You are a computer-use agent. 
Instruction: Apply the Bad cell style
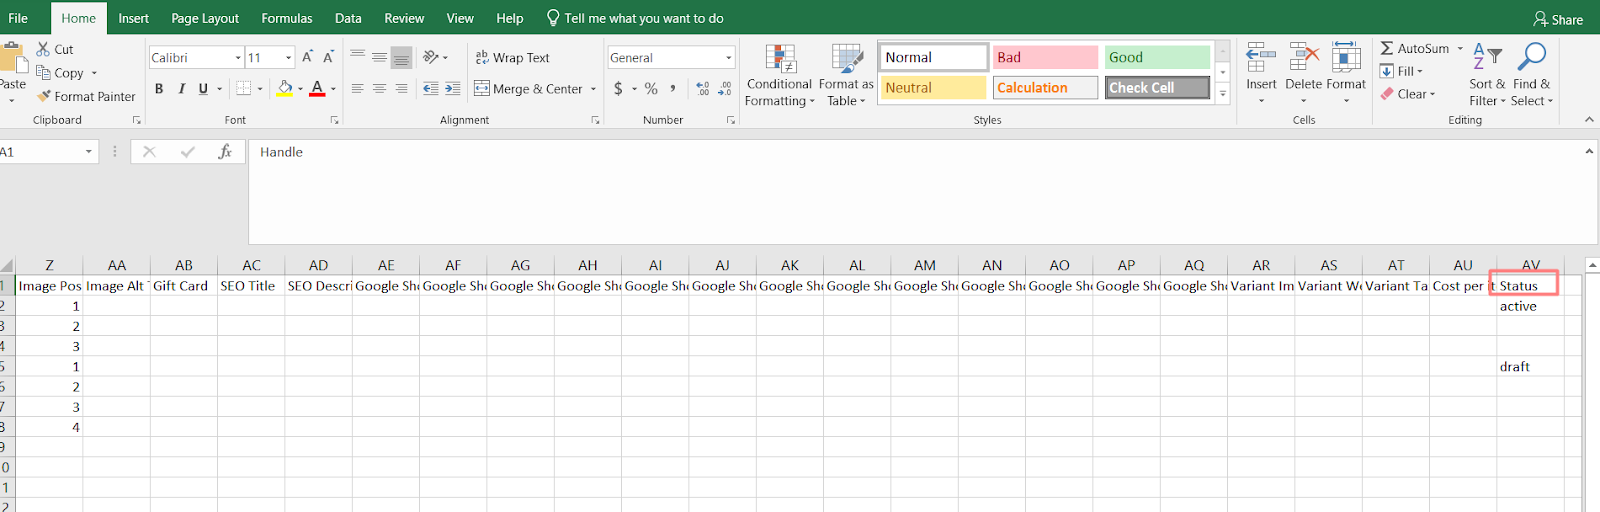[x=1045, y=57]
